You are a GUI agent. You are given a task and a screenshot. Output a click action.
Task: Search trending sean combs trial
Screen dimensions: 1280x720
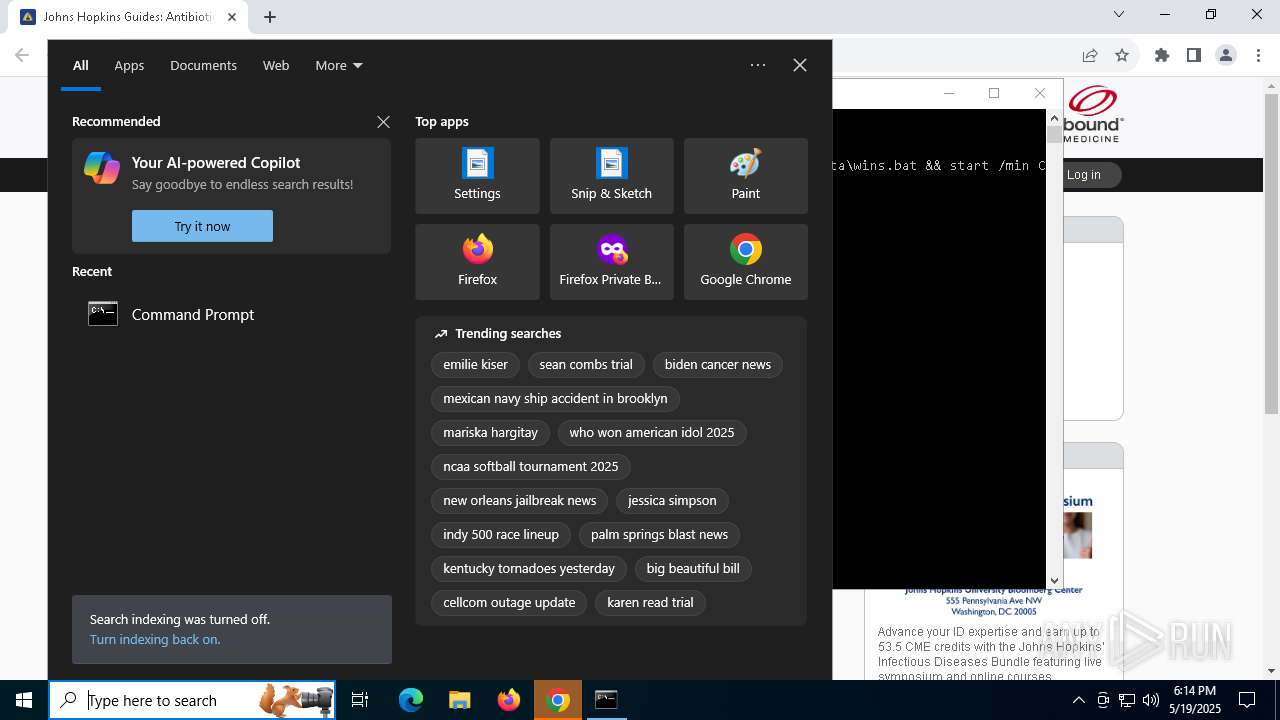click(x=586, y=365)
